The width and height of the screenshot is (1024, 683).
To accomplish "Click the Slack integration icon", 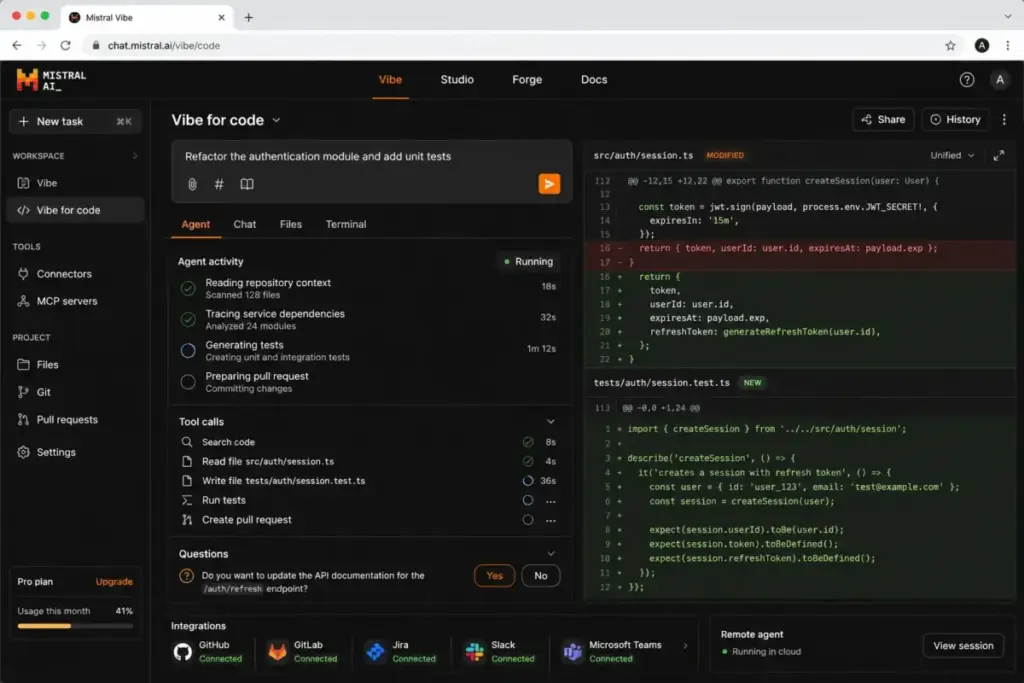I will point(475,652).
